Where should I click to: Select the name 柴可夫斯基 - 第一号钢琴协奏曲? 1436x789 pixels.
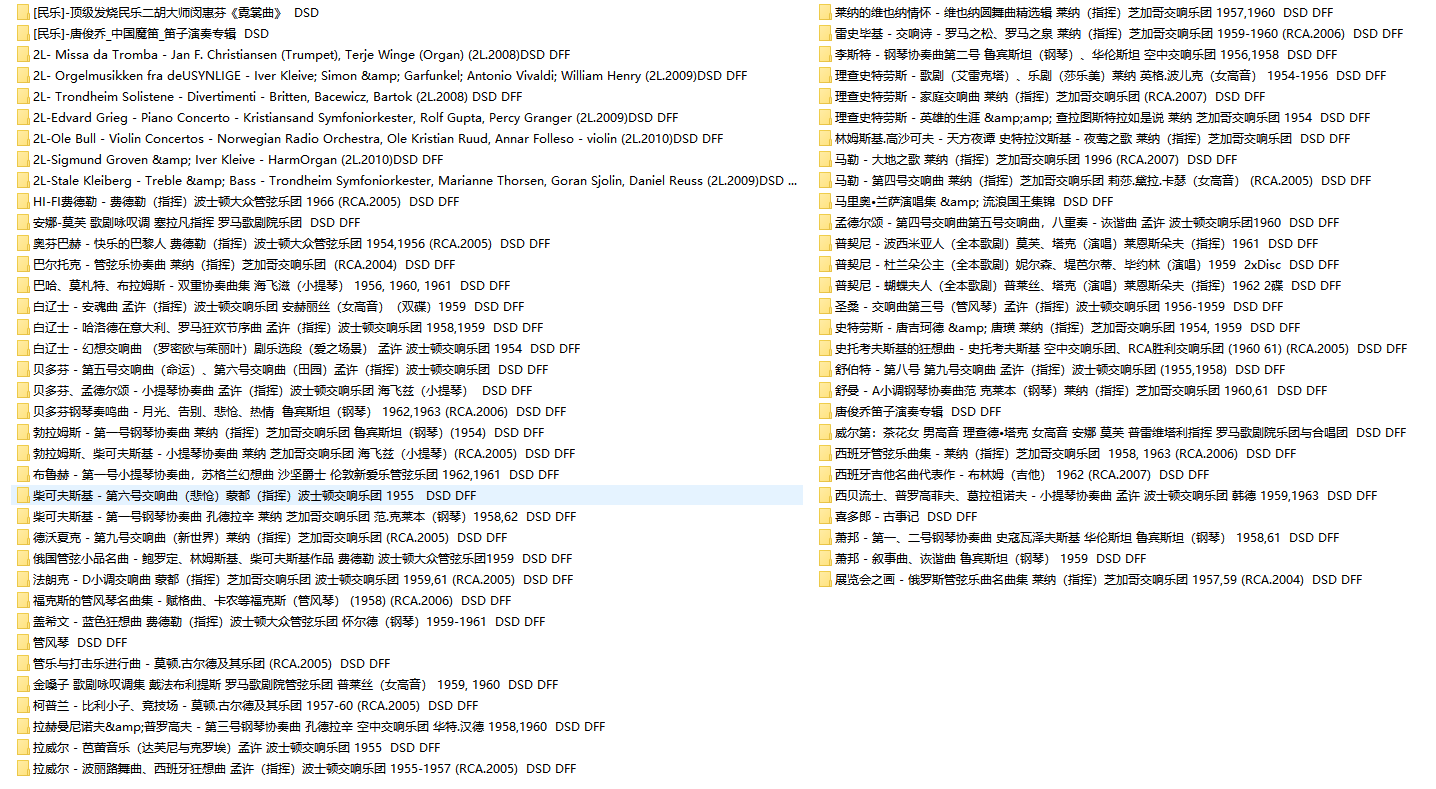point(305,516)
